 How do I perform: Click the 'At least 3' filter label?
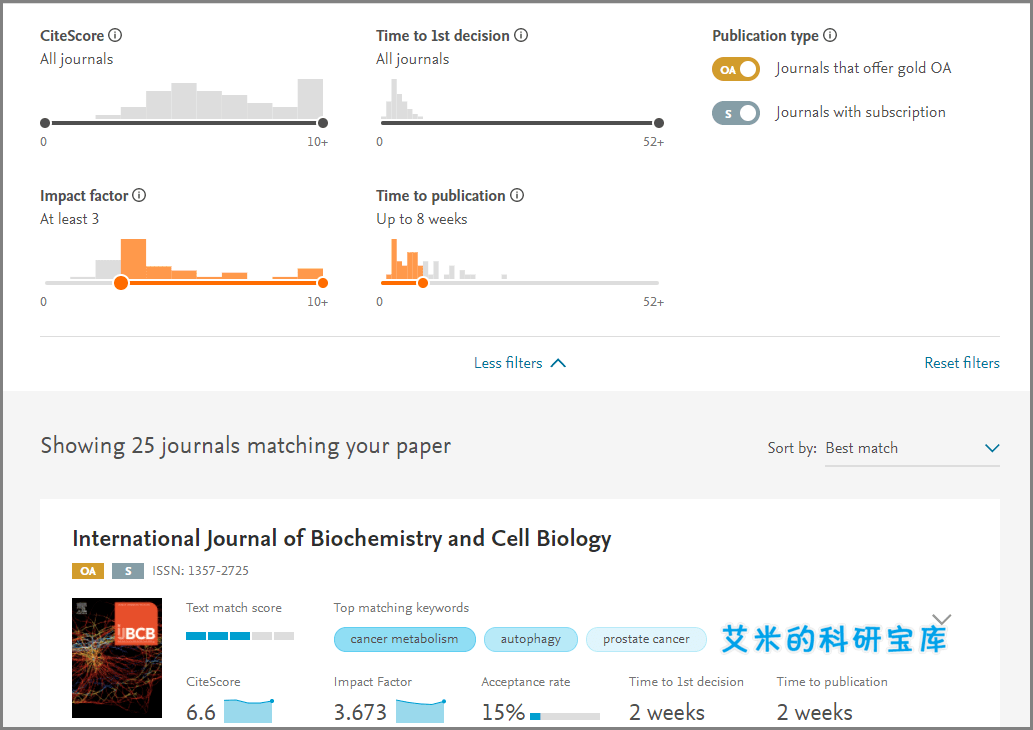coord(69,219)
